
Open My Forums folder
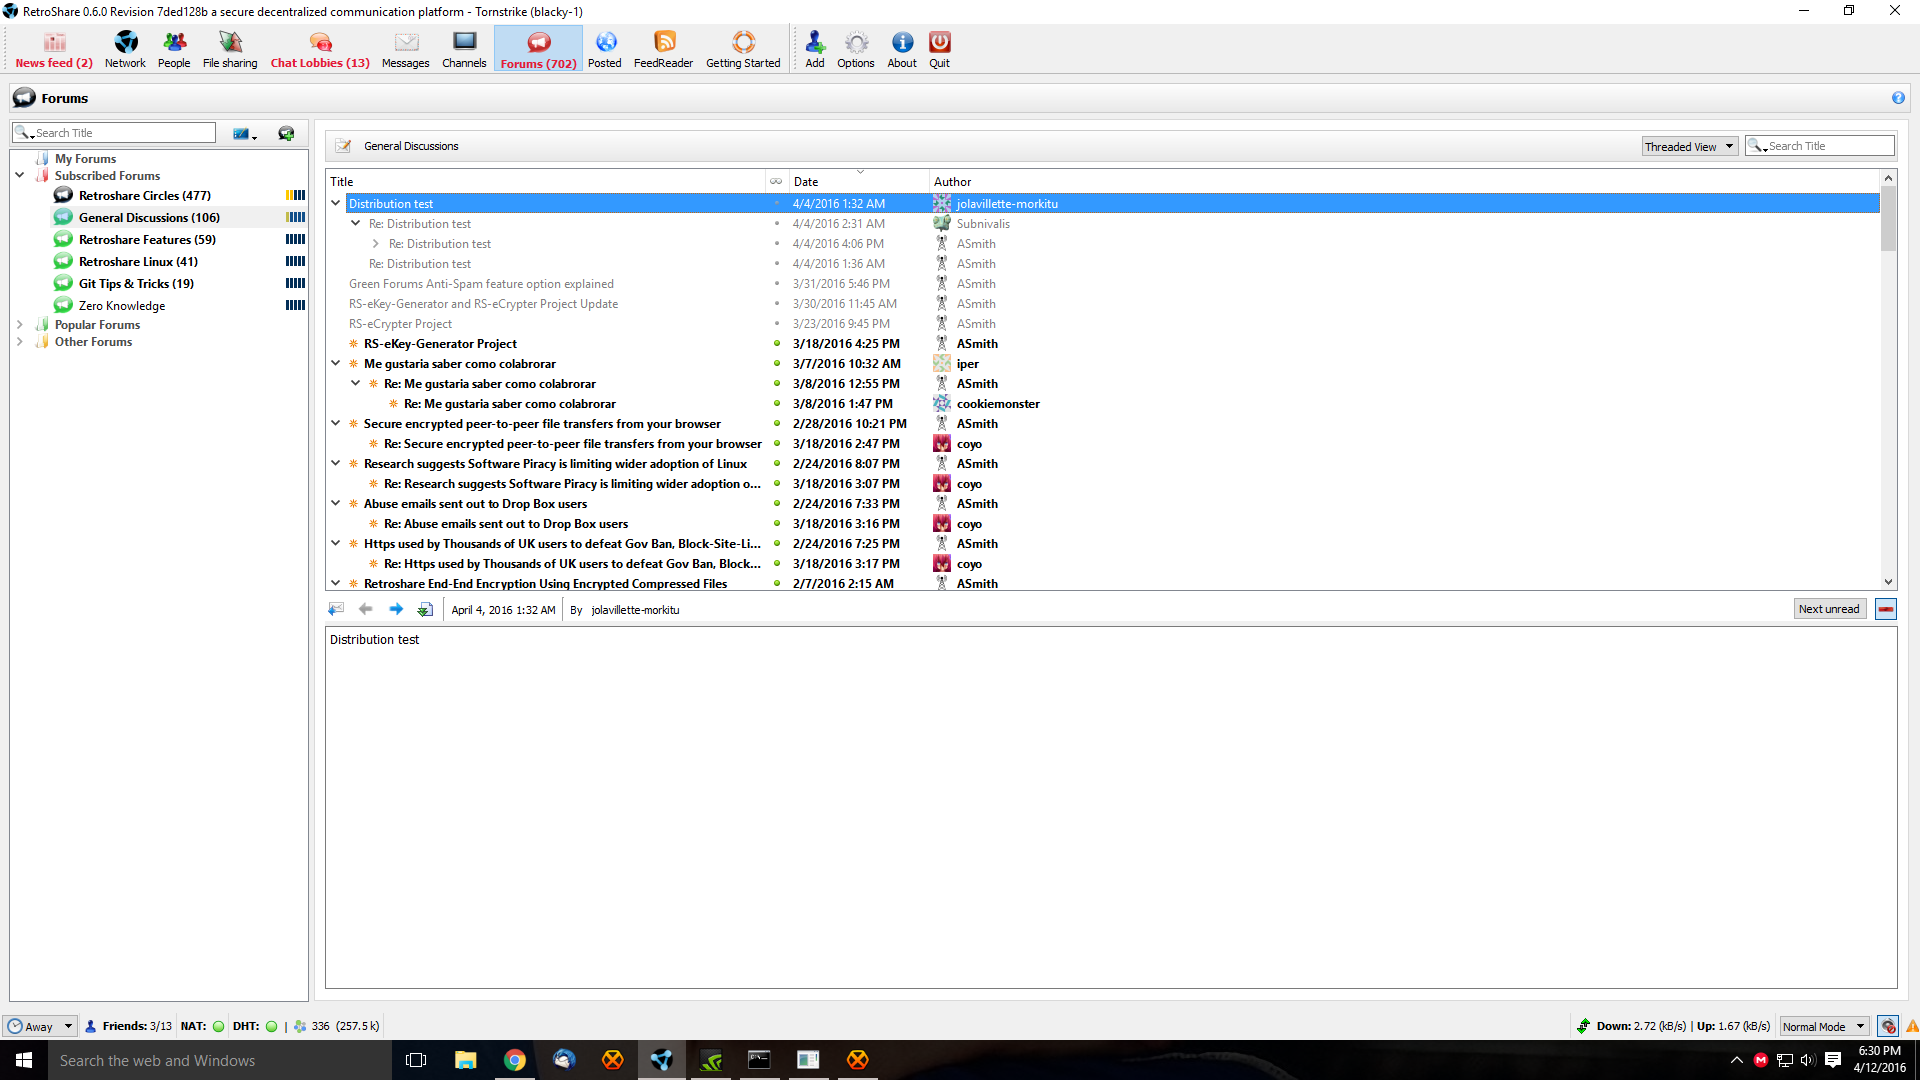point(85,158)
